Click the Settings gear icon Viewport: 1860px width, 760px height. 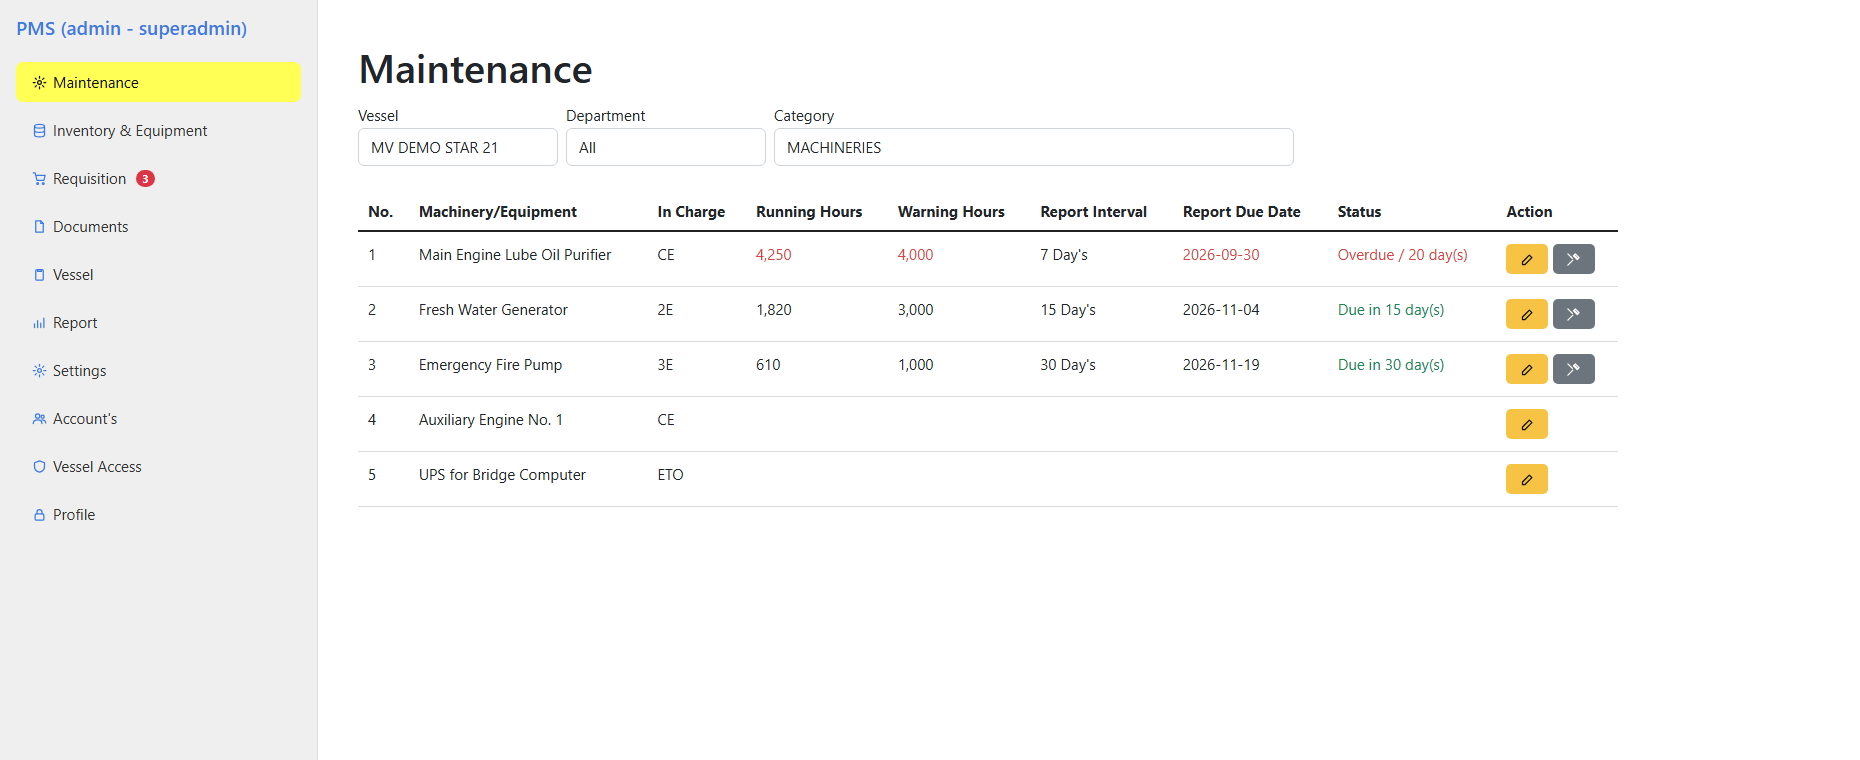[39, 370]
